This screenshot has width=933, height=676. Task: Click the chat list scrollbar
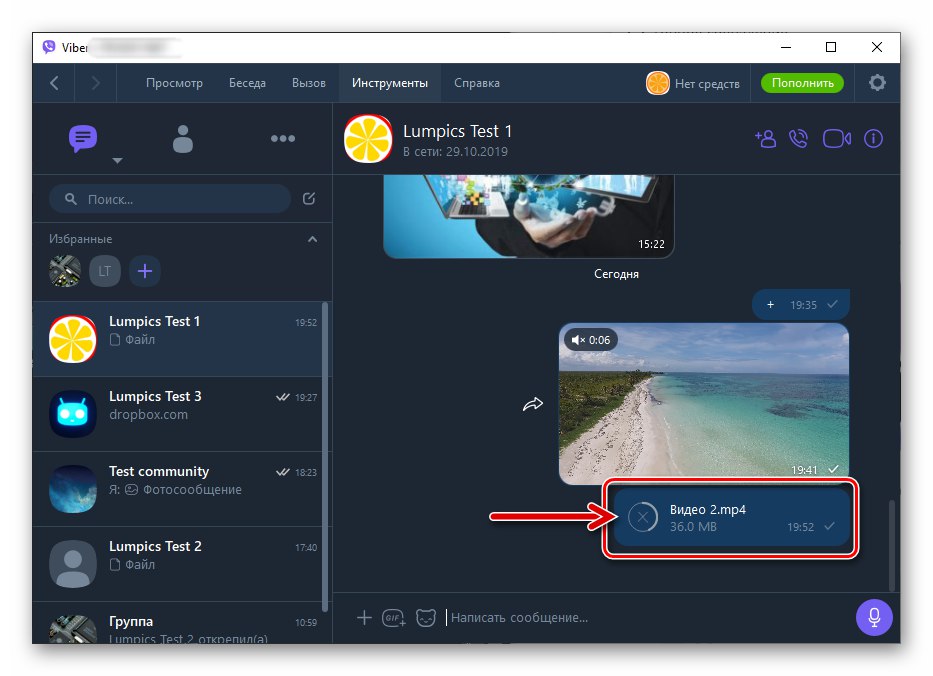[325, 457]
